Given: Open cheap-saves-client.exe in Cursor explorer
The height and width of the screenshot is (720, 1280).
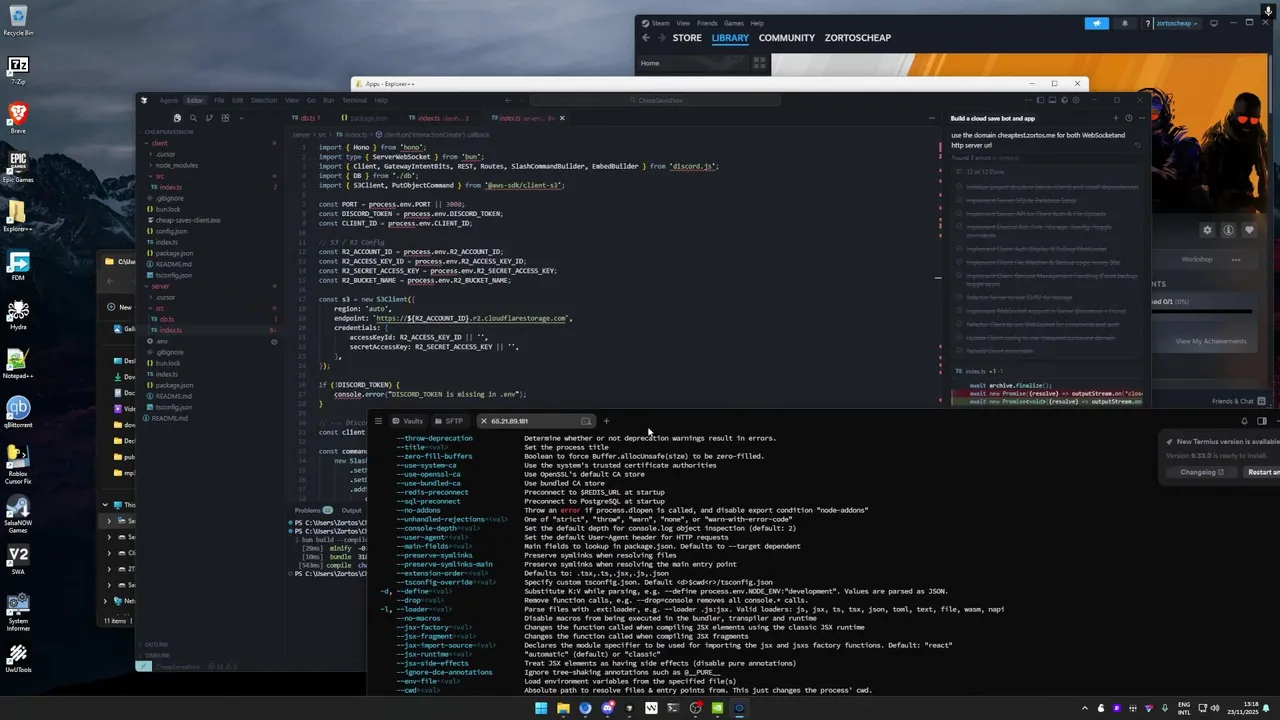Looking at the screenshot, I should 187,220.
